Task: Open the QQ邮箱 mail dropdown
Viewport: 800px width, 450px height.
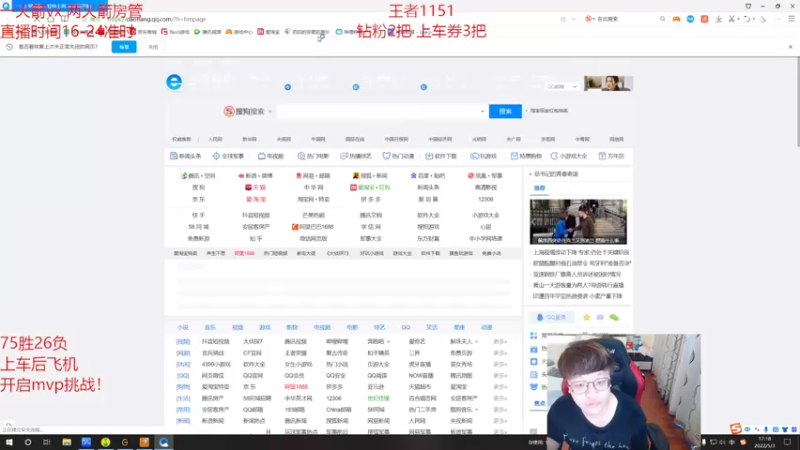Action: 561,87
